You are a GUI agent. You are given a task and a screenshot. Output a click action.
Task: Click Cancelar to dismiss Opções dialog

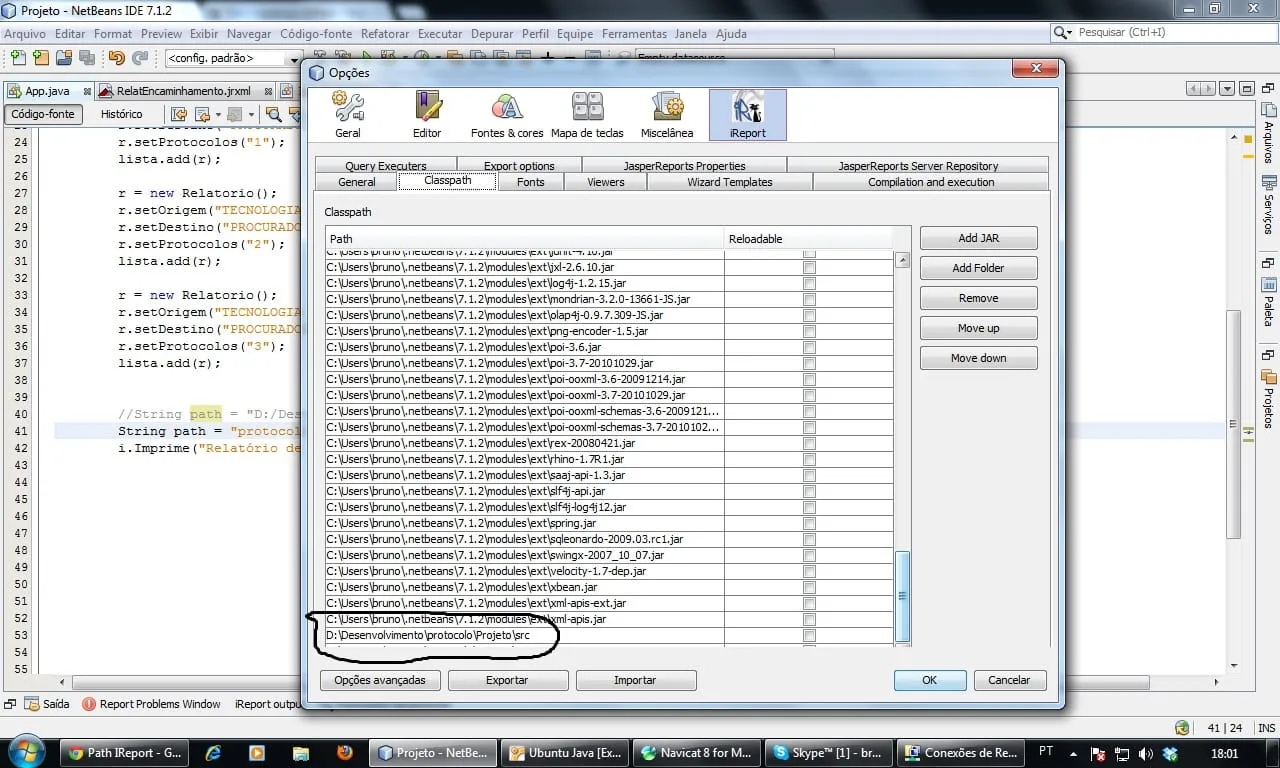tap(1009, 680)
